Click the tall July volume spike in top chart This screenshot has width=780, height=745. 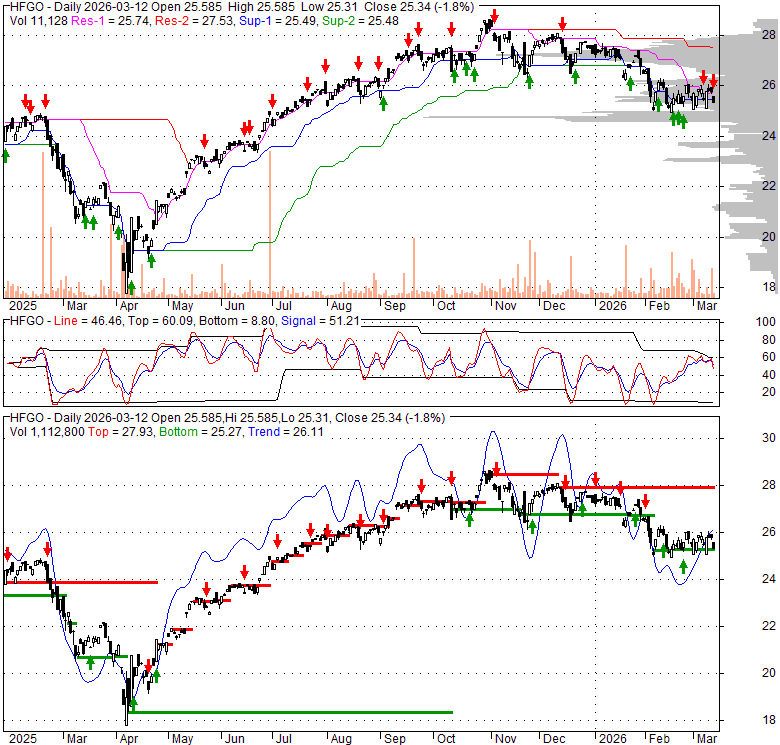[x=270, y=222]
